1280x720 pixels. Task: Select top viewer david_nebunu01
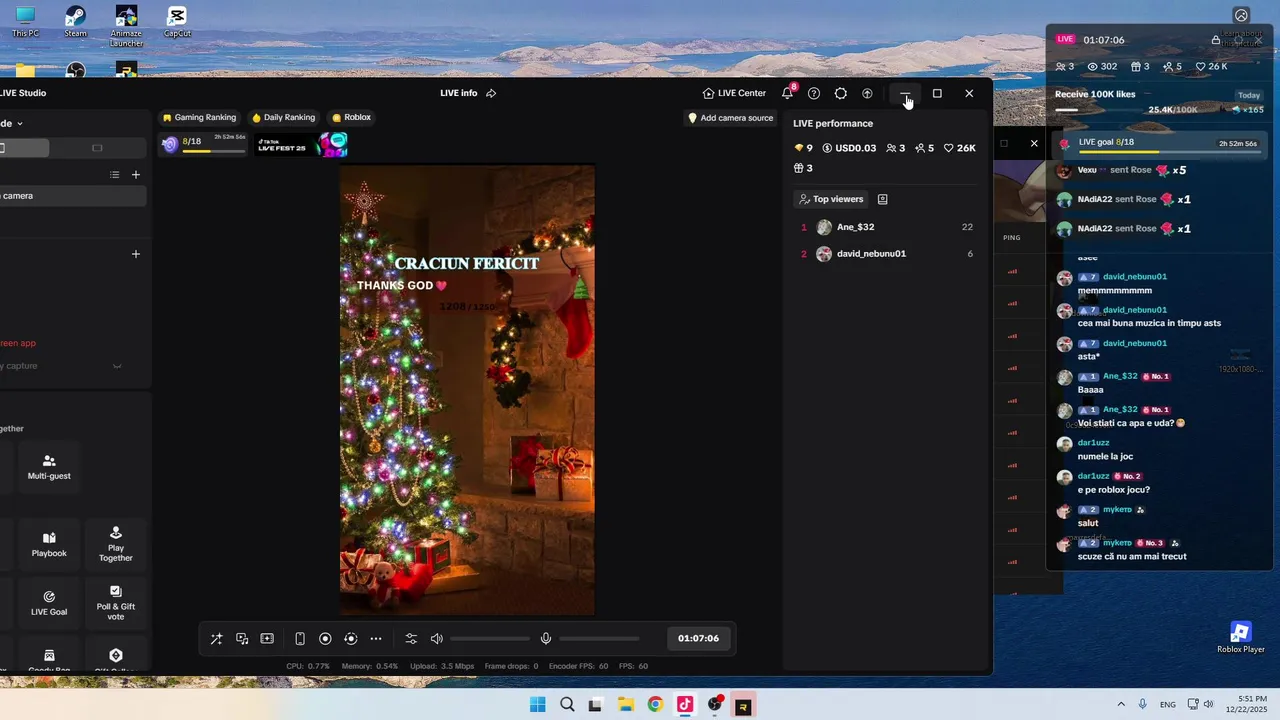[886, 254]
